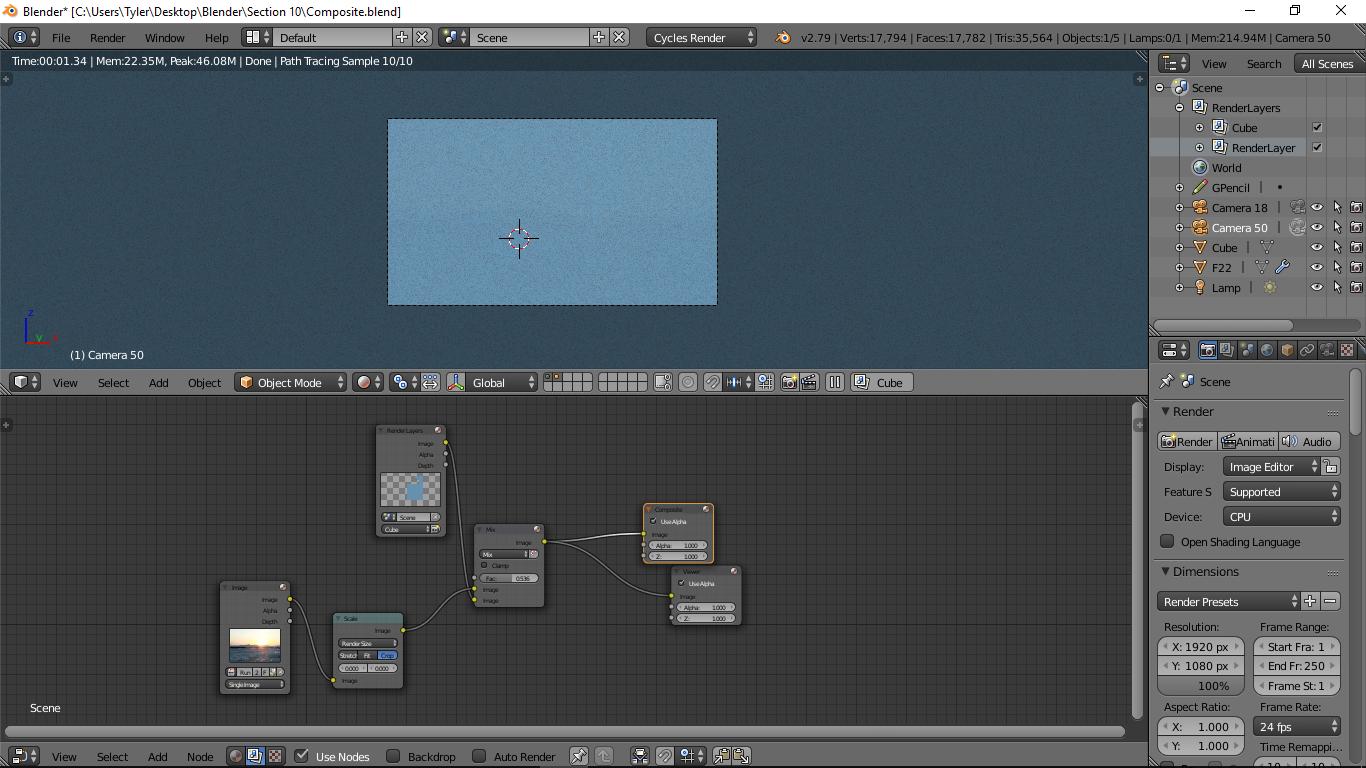
Task: Select the Render Layers properties icon
Action: click(1226, 349)
